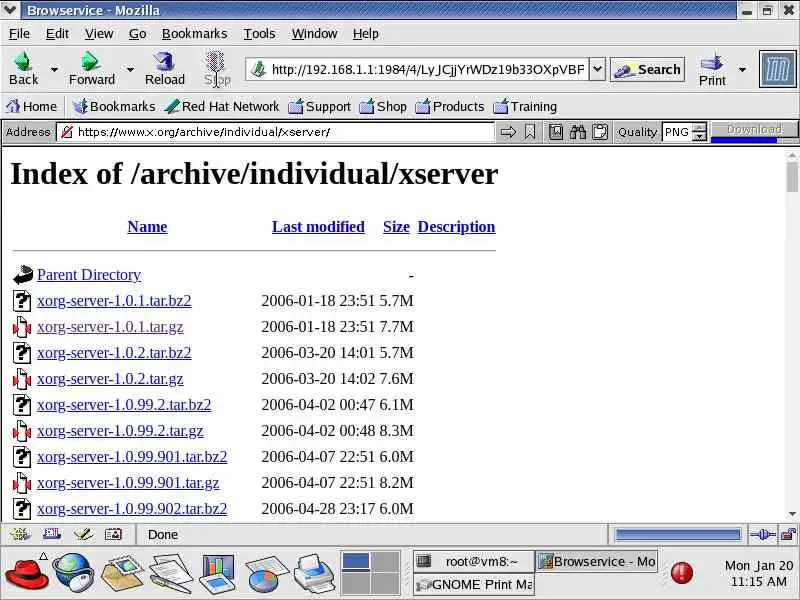The image size is (800, 600).
Task: Click the Mozilla URL field
Action: [x=417, y=69]
